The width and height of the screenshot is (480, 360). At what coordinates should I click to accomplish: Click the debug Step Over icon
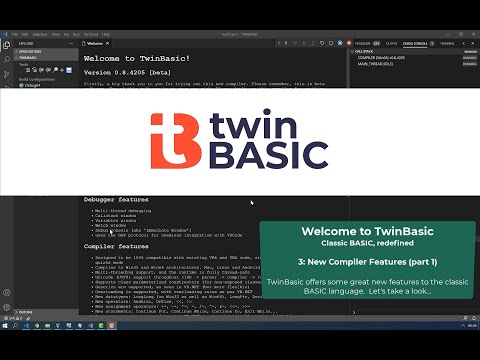(295, 43)
